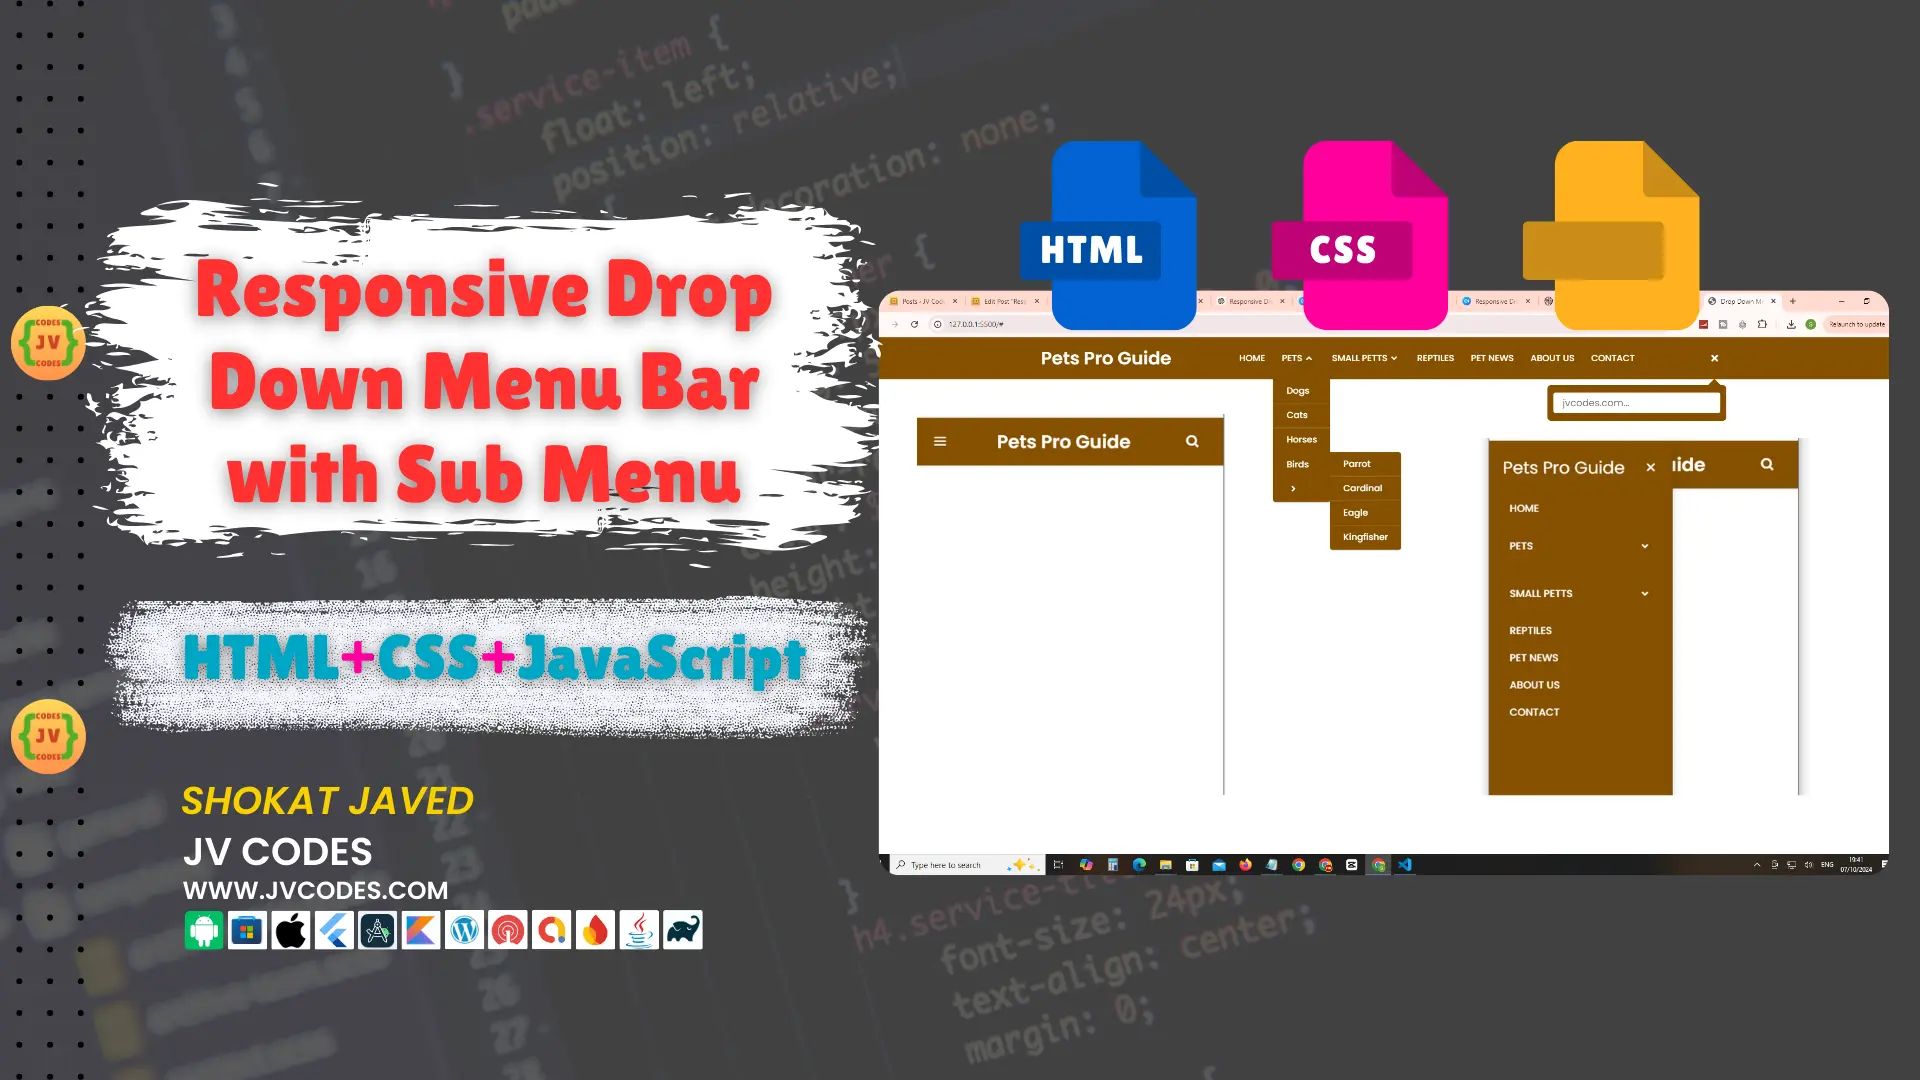Toggle the mobile menu close button
The width and height of the screenshot is (1920, 1080).
coord(1652,467)
